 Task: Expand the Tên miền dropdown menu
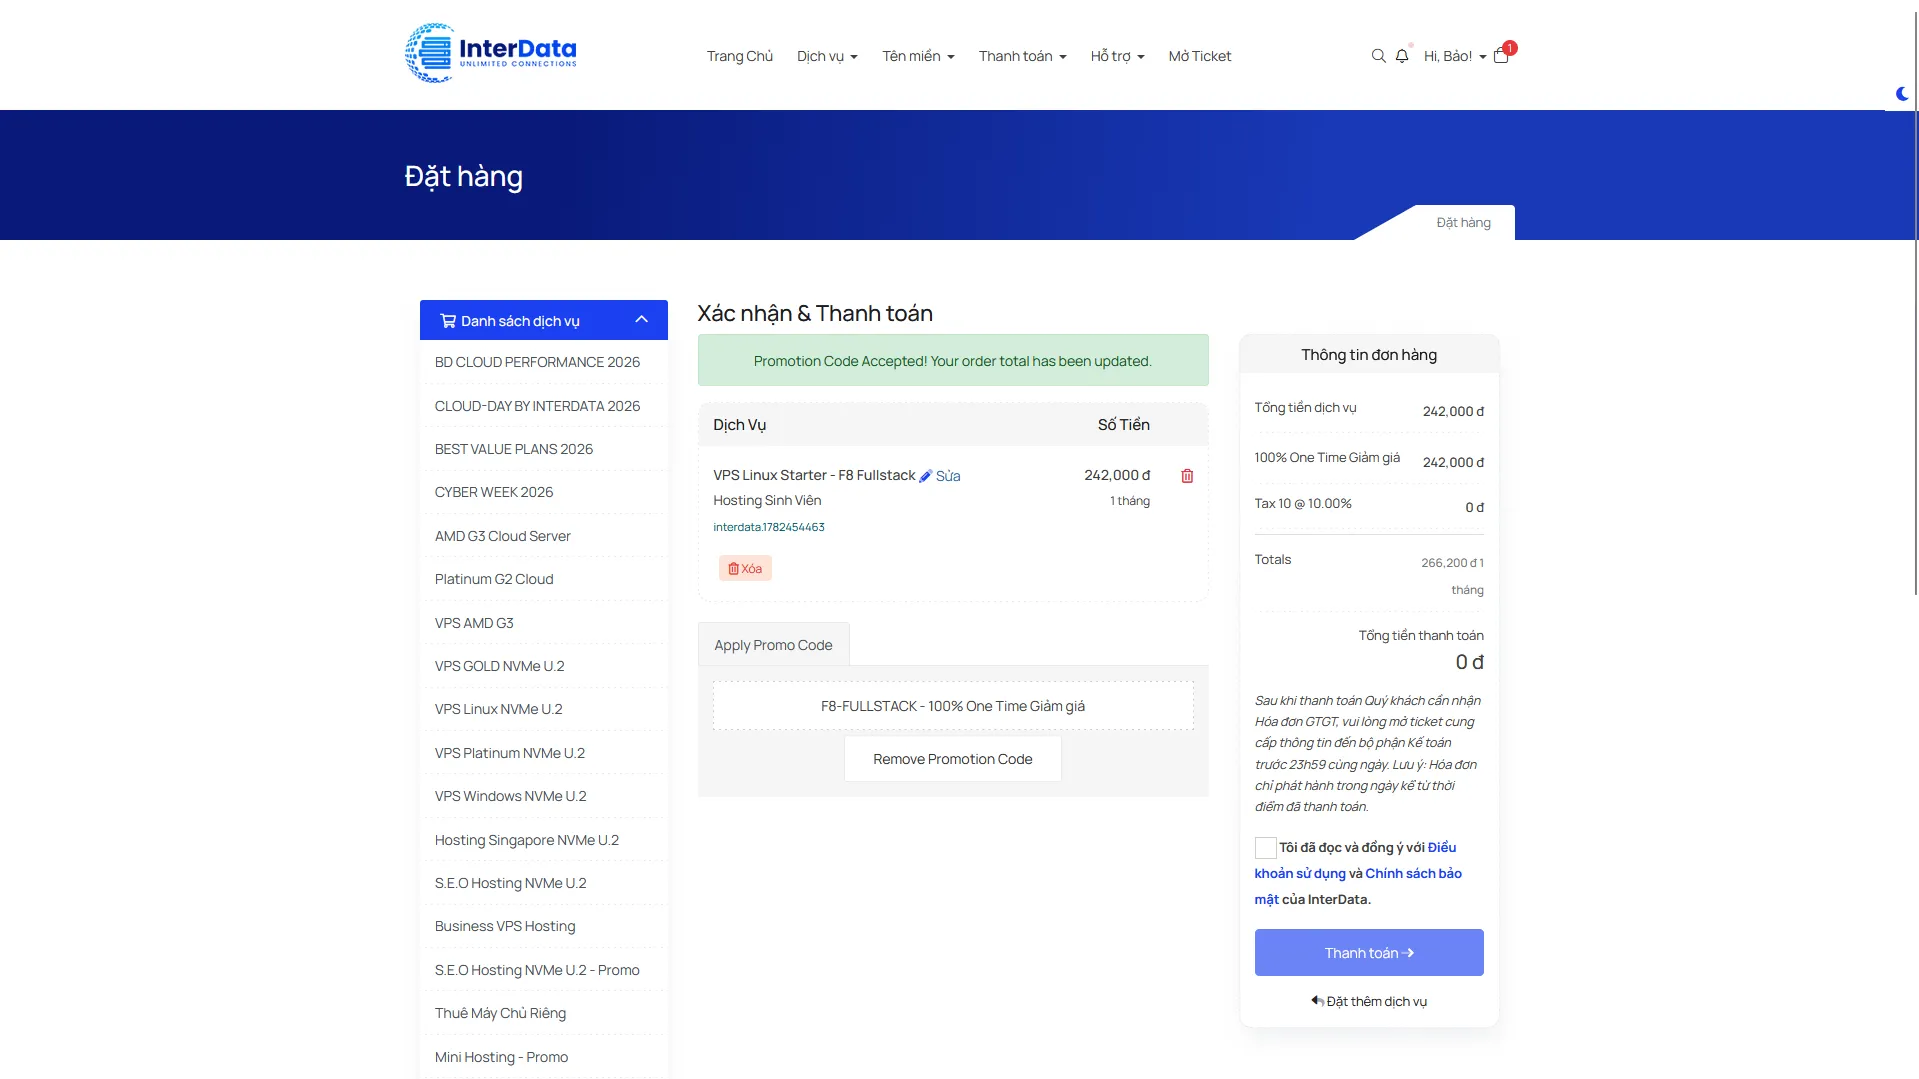[x=918, y=56]
